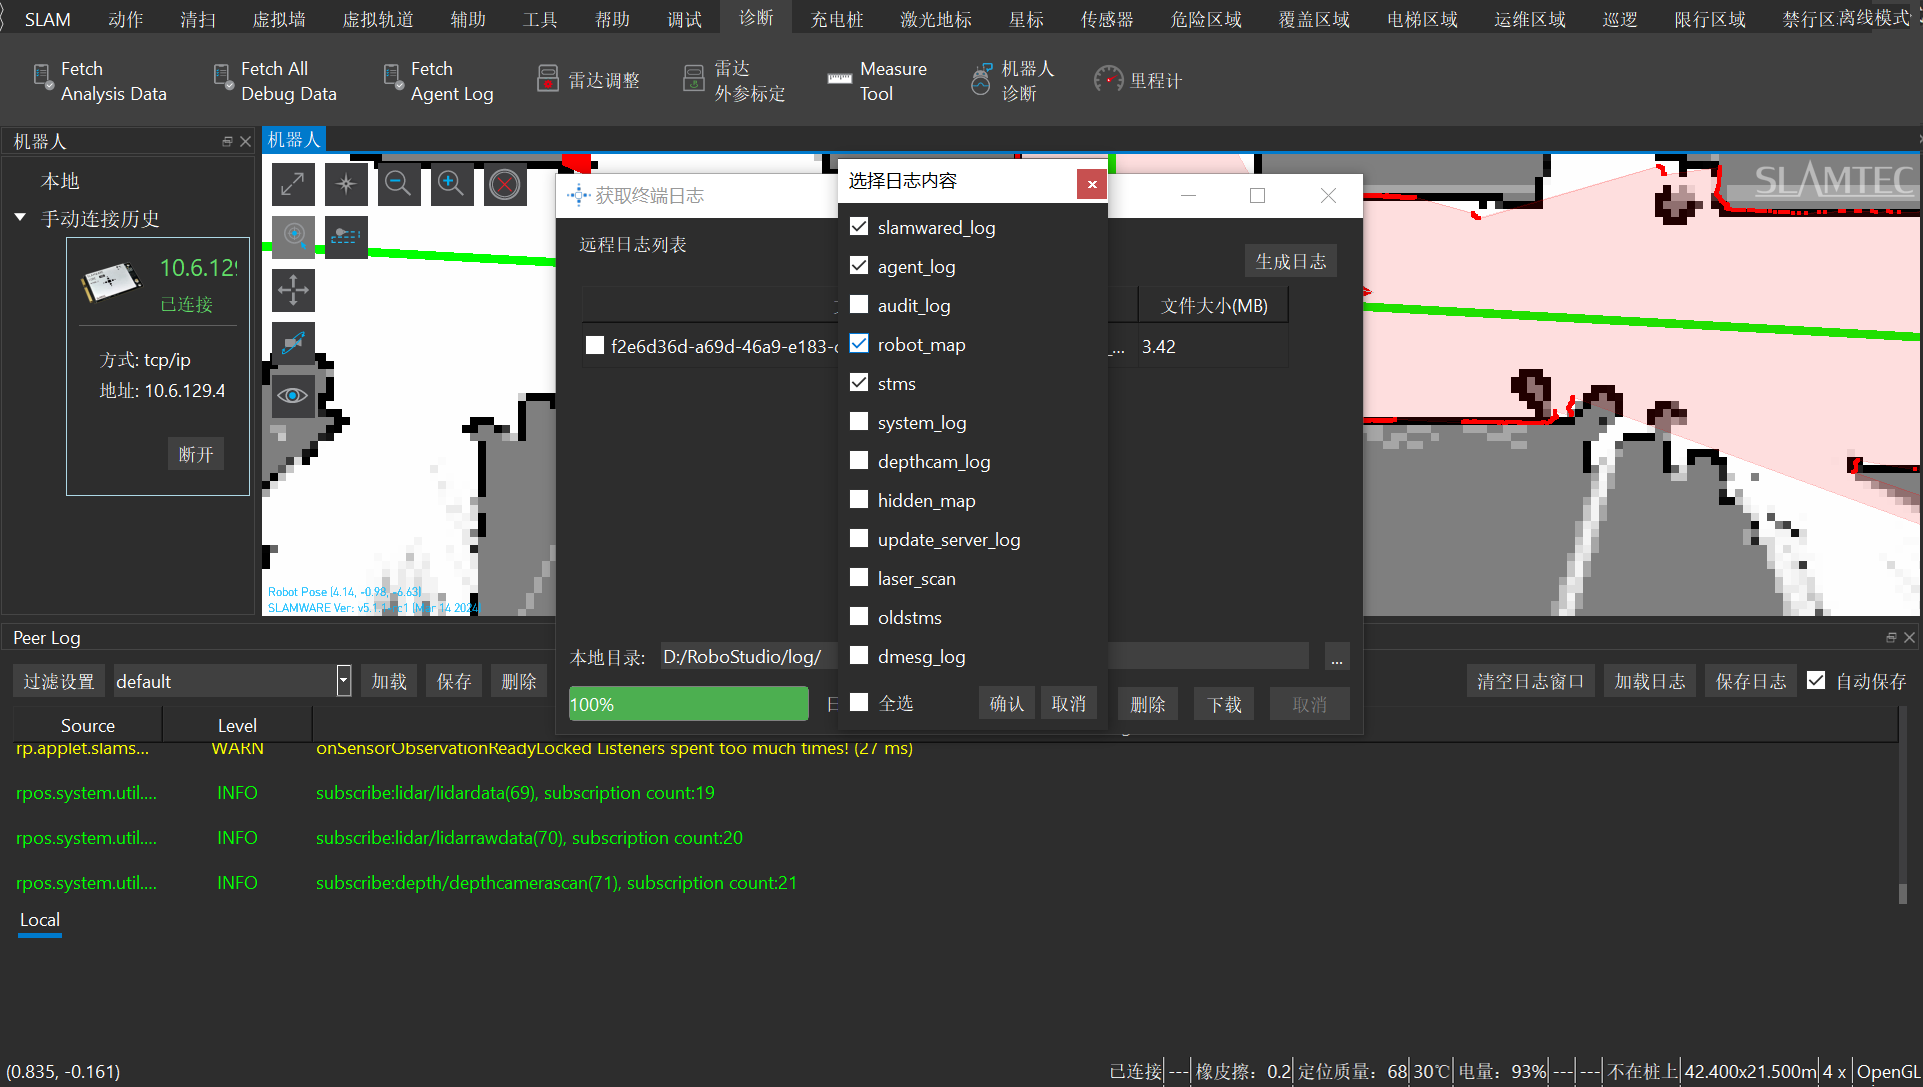Check the 全选 select-all option
Screen dimensions: 1923x1087
[858, 701]
